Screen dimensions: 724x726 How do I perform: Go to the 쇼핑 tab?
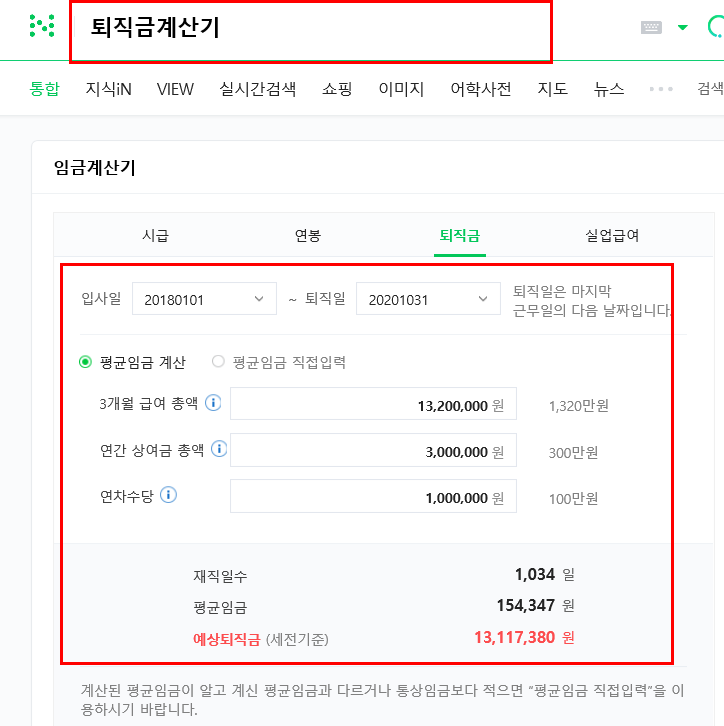(x=337, y=88)
